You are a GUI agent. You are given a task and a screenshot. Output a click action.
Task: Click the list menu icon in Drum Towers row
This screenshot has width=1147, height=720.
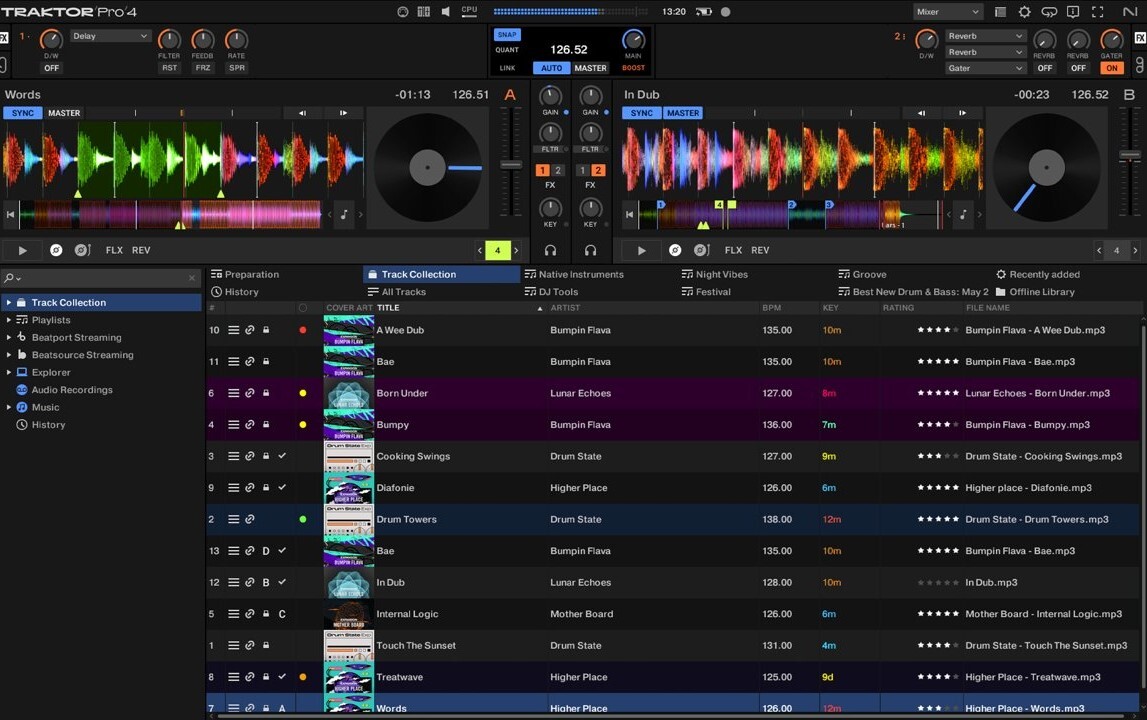coord(233,520)
